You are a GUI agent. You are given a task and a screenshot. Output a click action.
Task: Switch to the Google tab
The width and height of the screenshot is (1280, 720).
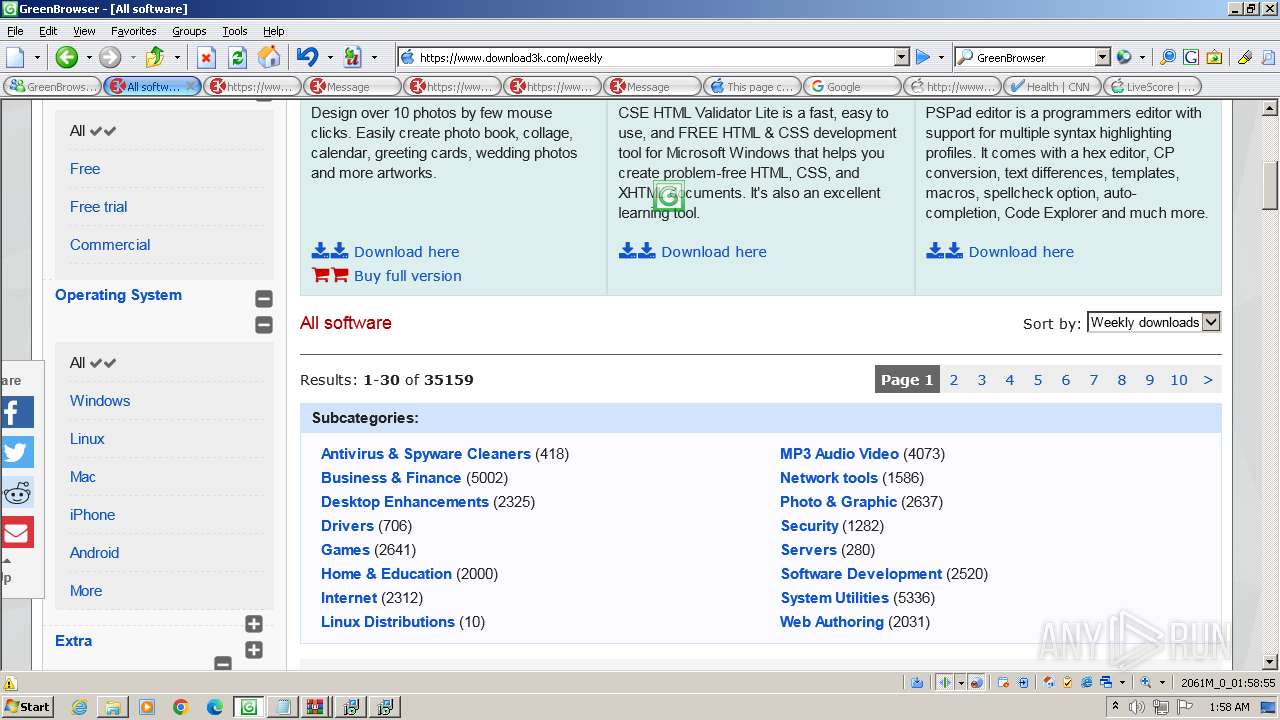[851, 86]
